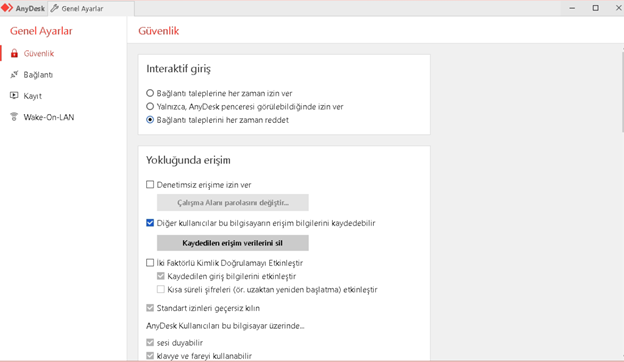
Task: Click the Bağlantı connection icon
Action: click(x=14, y=74)
